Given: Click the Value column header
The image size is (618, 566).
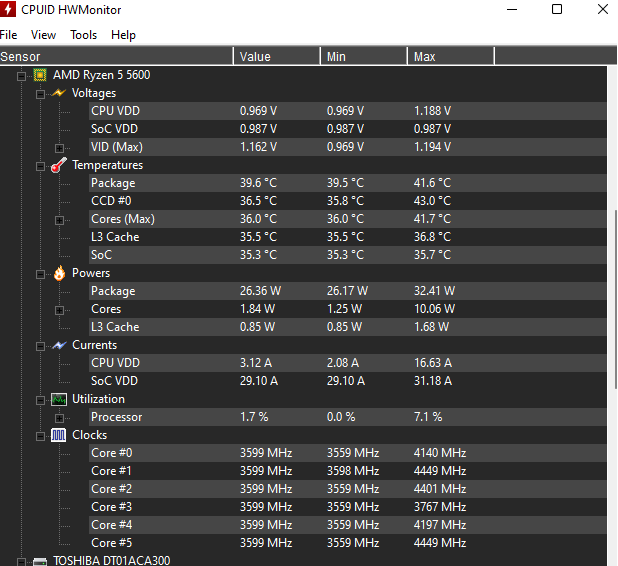Looking at the screenshot, I should pos(277,56).
